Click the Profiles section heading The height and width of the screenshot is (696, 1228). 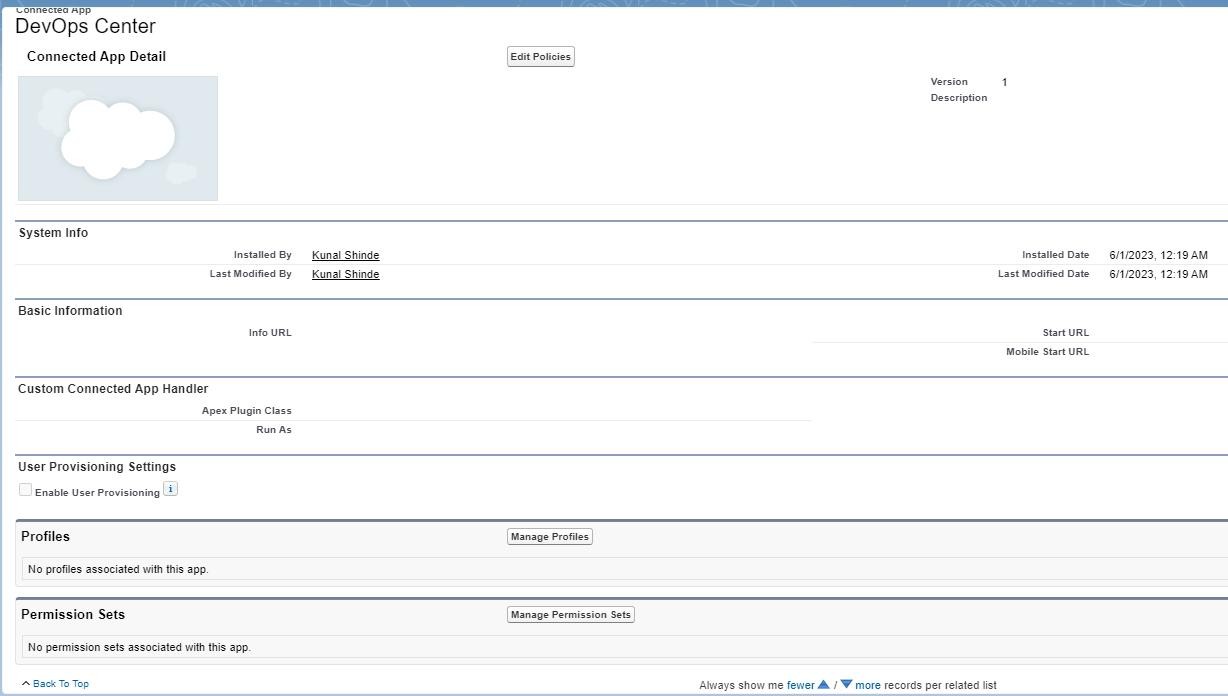pos(45,537)
